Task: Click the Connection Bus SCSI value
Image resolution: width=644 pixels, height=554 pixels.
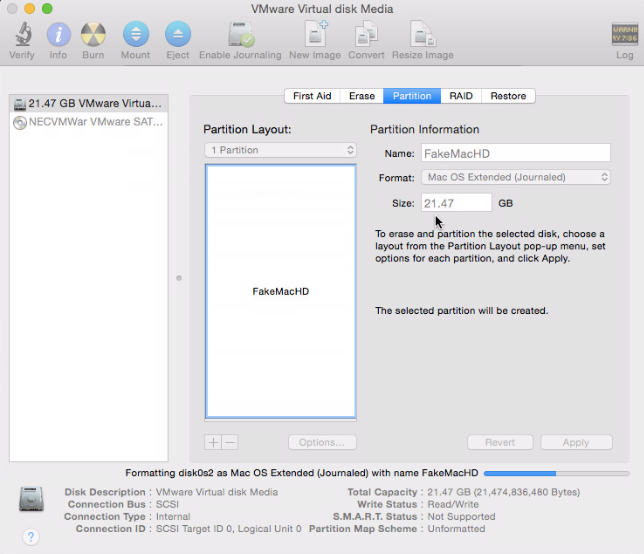Action: [x=167, y=504]
